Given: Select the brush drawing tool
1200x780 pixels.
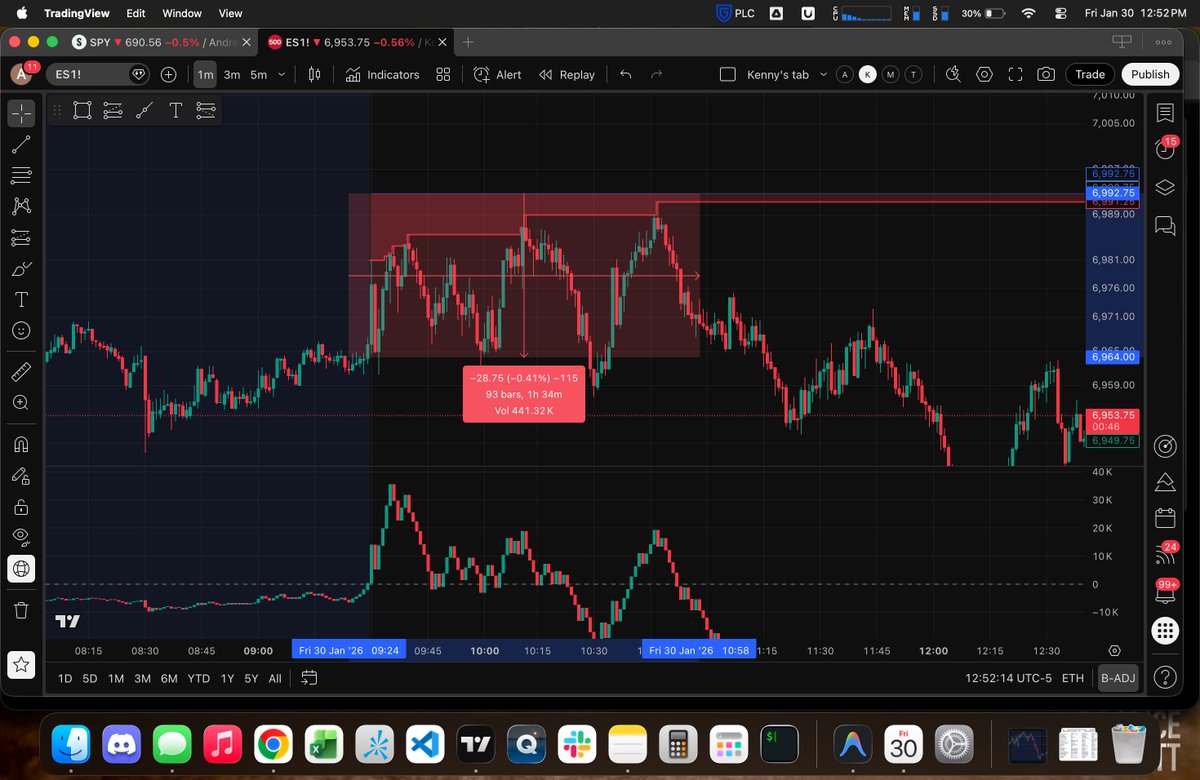Looking at the screenshot, I should click(21, 269).
